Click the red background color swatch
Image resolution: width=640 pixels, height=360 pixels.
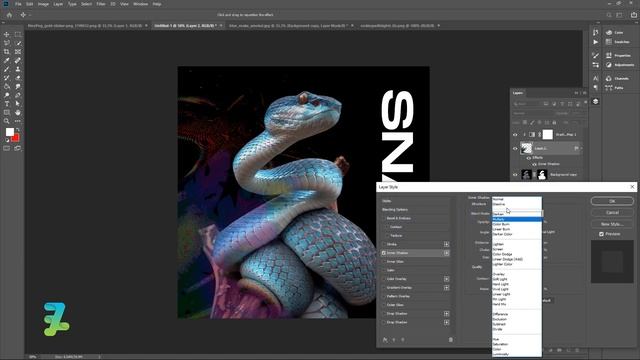click(16, 138)
